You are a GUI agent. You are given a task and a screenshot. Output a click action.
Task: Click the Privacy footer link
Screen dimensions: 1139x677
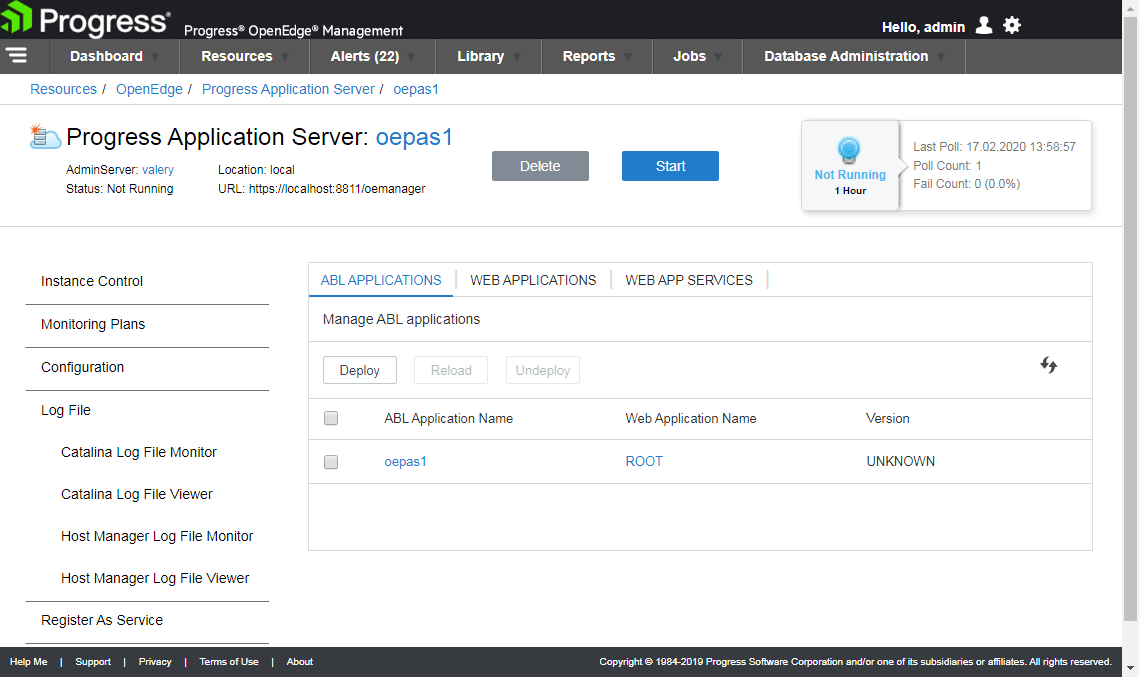(155, 662)
